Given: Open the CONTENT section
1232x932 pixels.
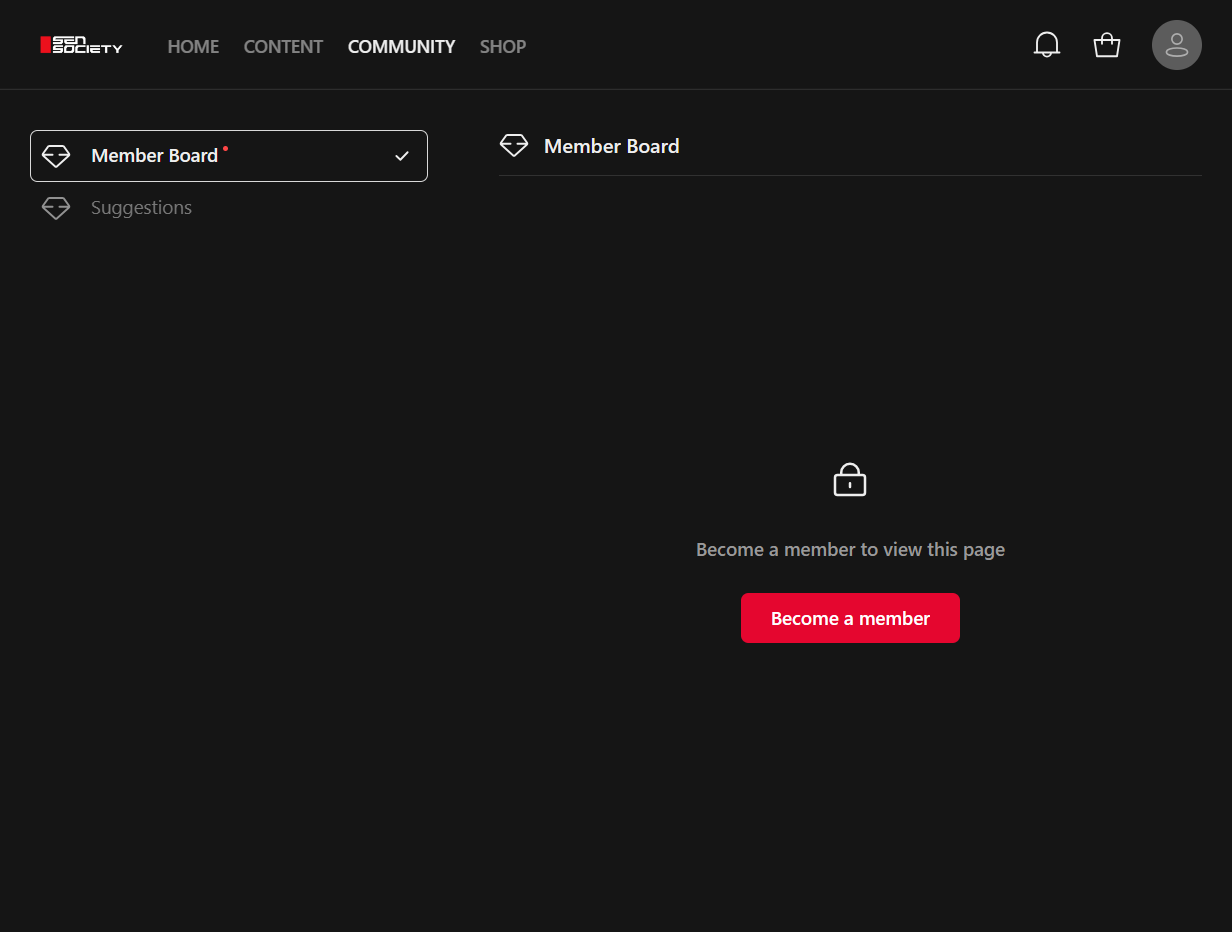Looking at the screenshot, I should 283,47.
